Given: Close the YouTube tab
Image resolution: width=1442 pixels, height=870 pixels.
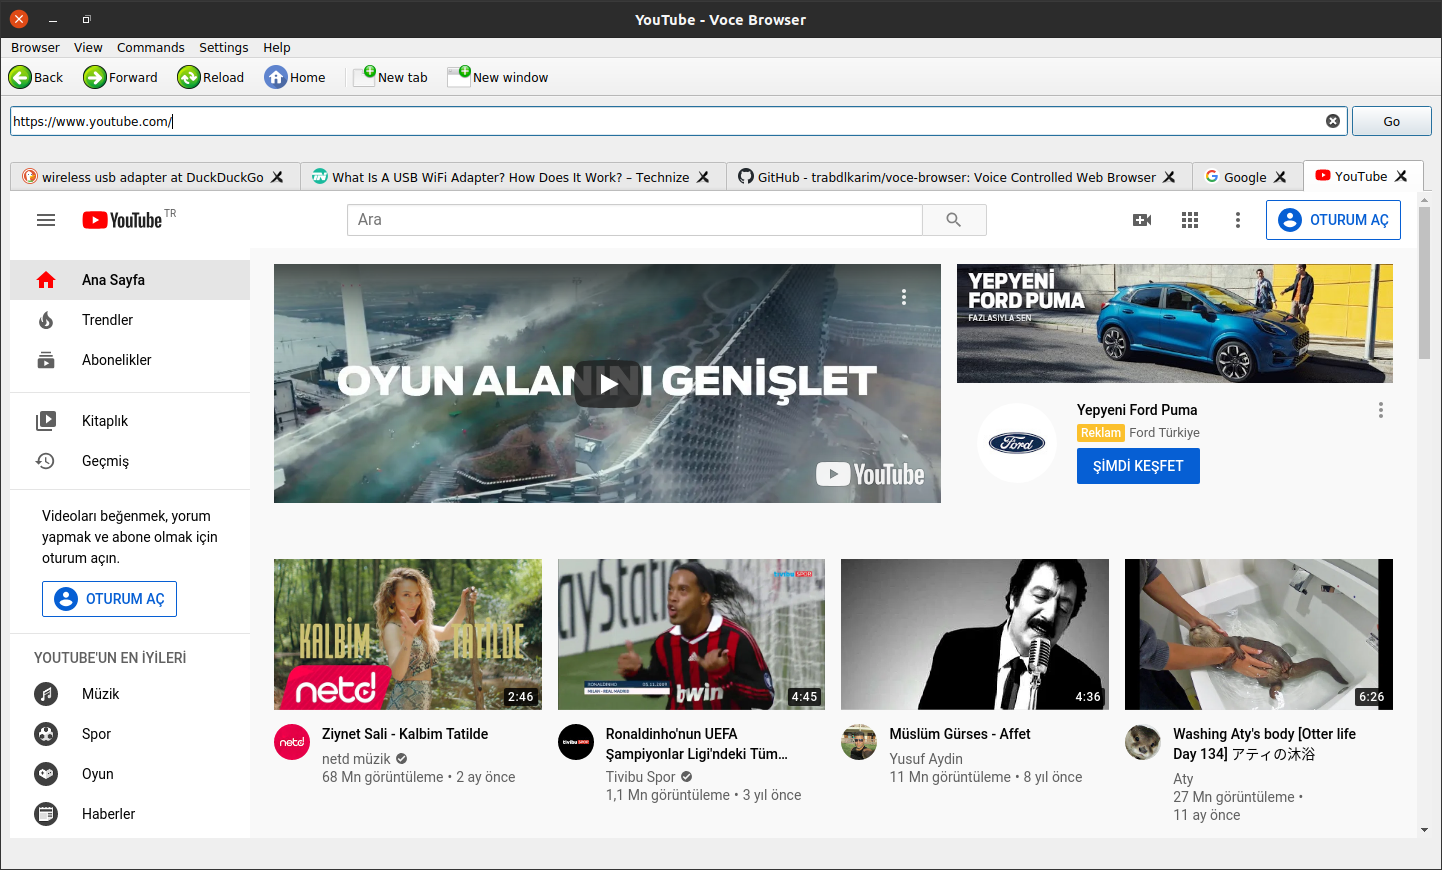Looking at the screenshot, I should pos(1401,176).
